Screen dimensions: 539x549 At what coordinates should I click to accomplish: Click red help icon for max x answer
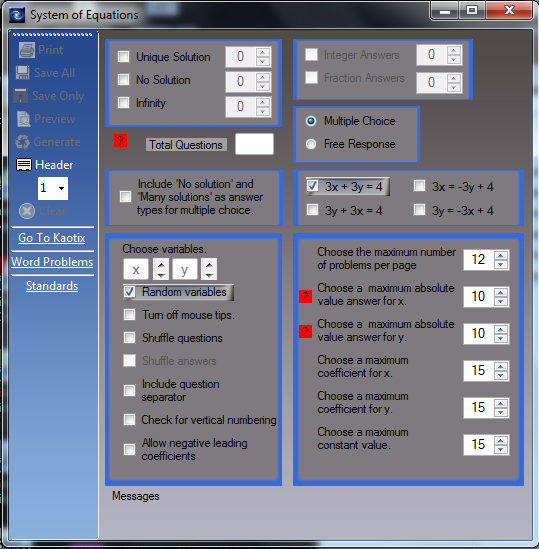pyautogui.click(x=305, y=296)
